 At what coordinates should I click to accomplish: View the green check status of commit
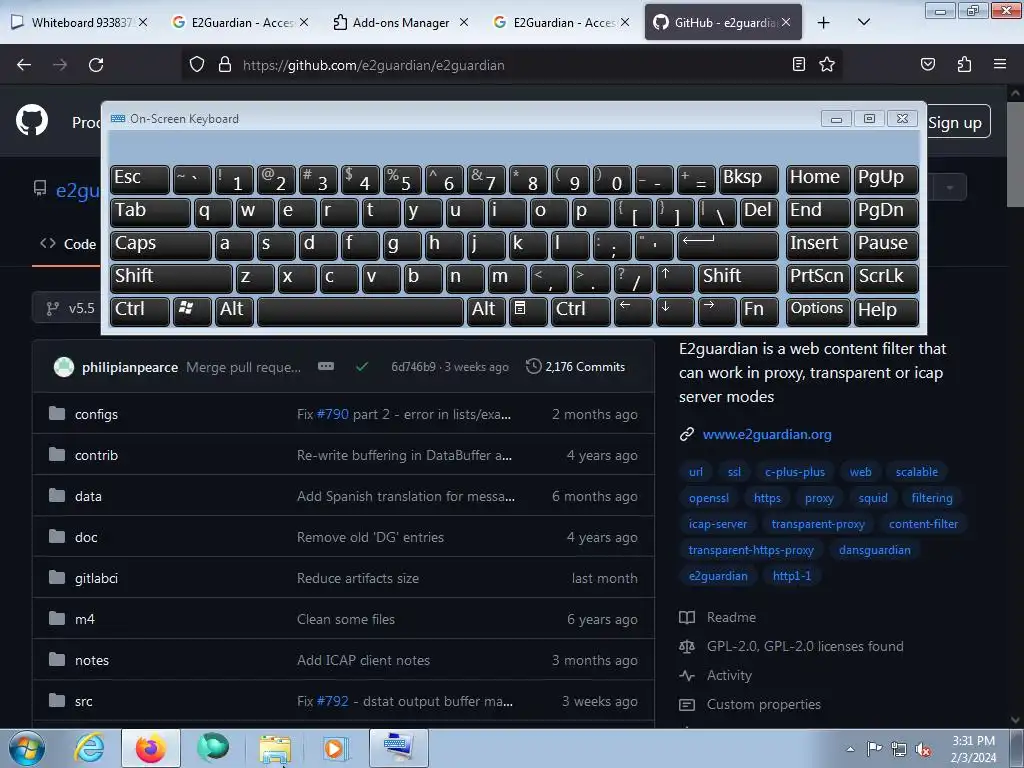click(x=362, y=367)
